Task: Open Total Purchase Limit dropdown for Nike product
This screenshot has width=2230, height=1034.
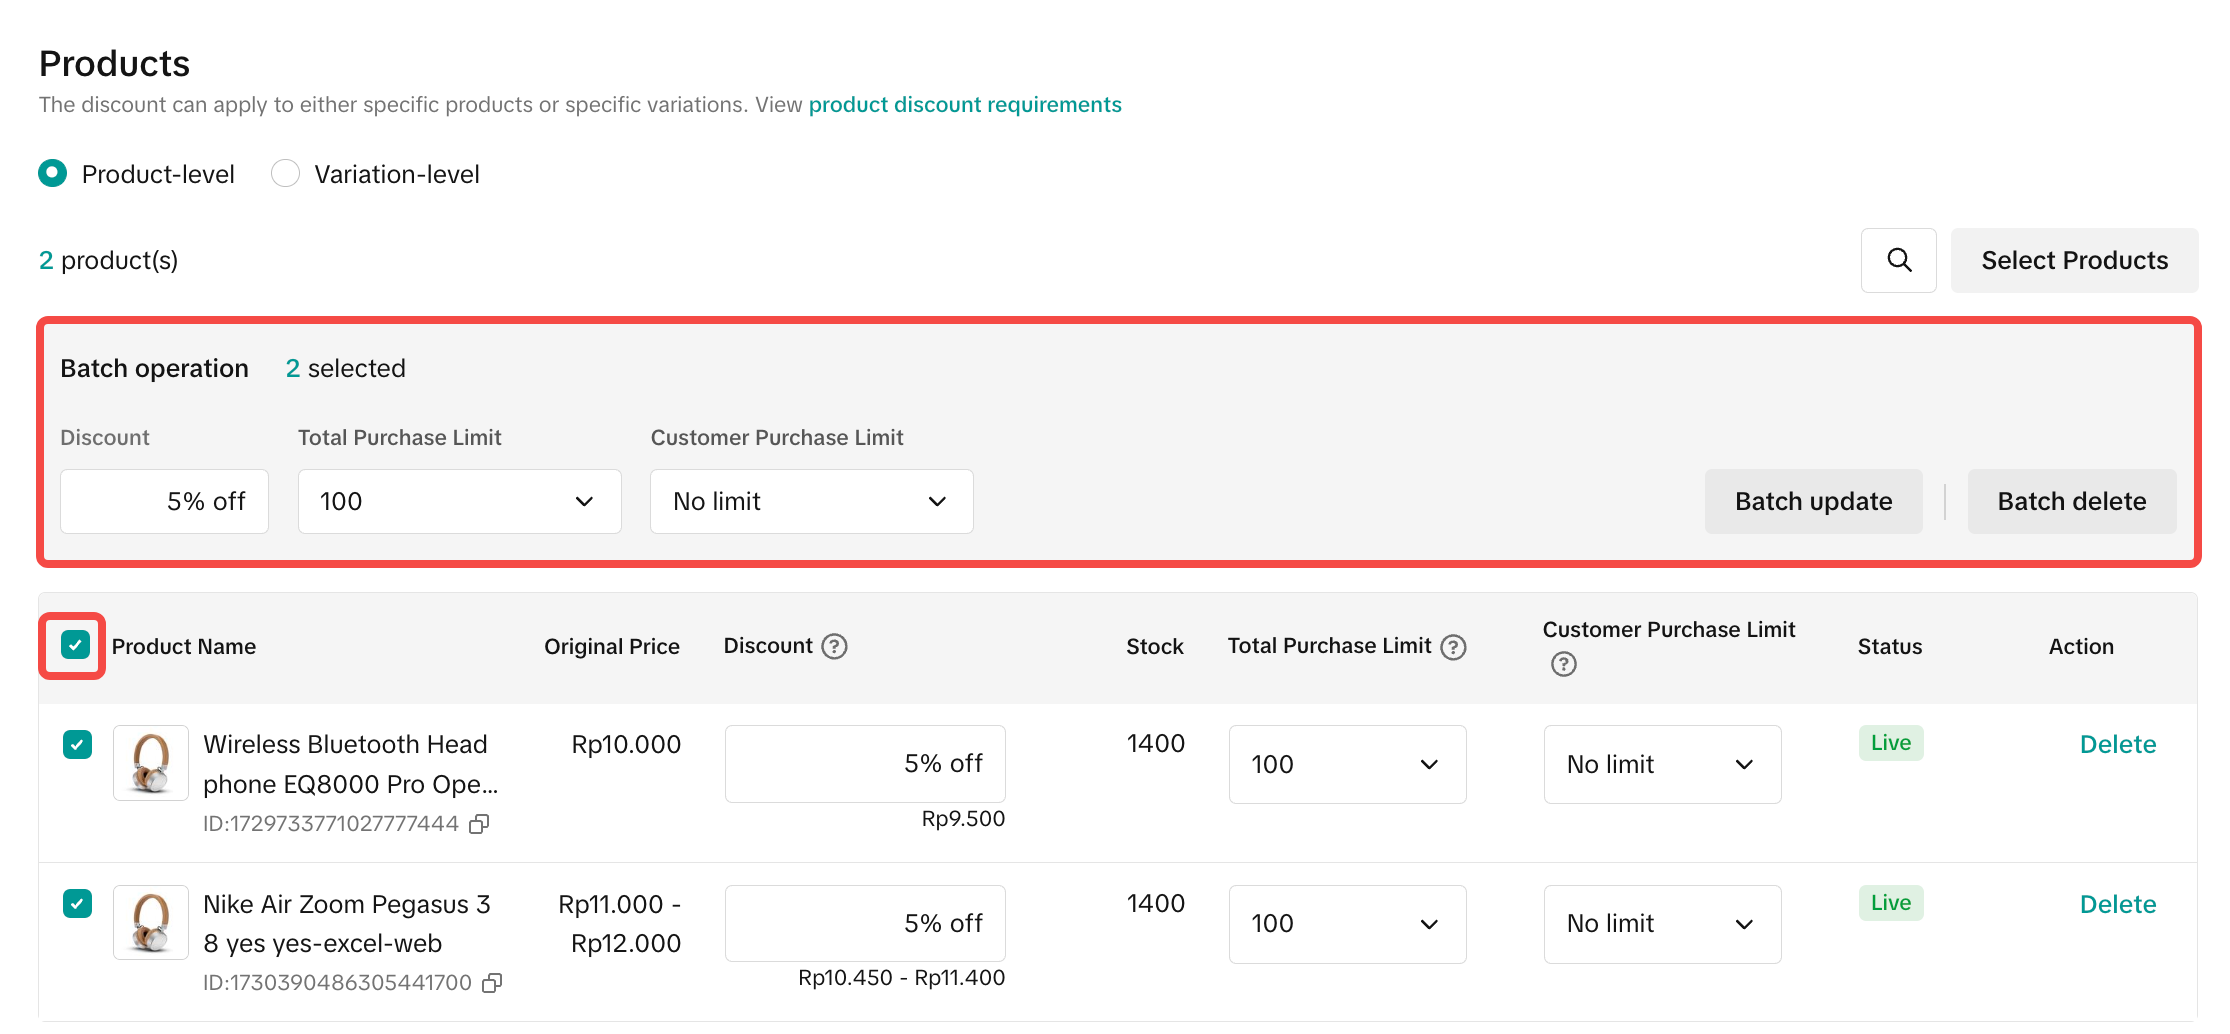Action: point(1346,924)
